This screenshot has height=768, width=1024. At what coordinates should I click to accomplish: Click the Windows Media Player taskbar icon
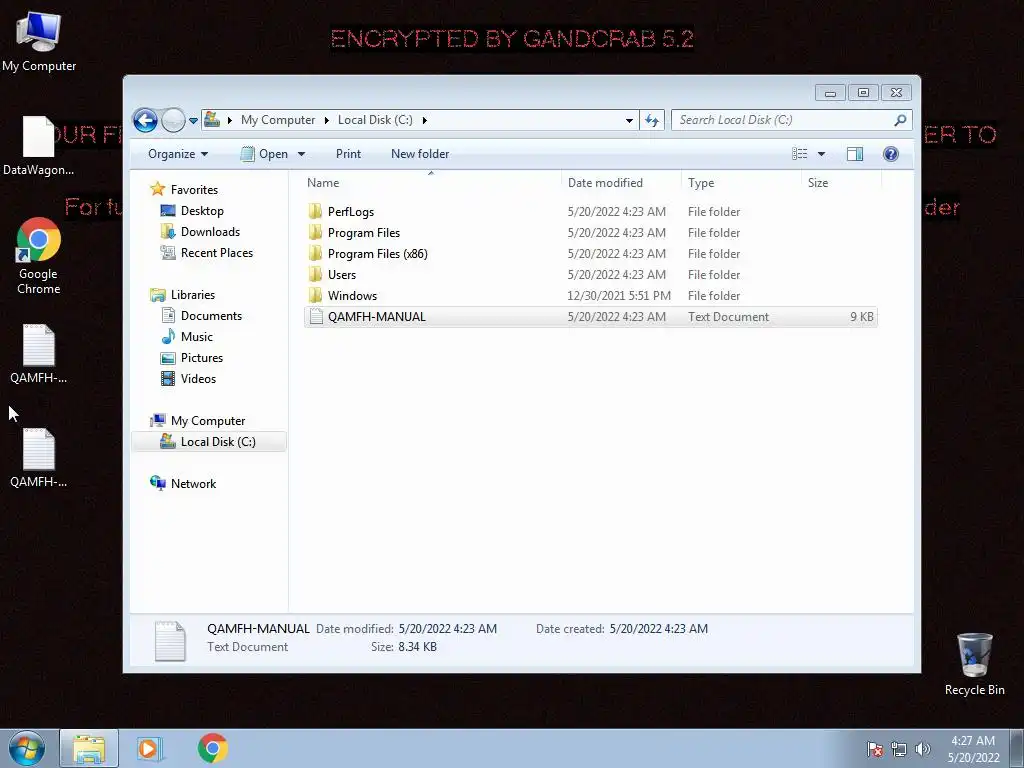149,748
